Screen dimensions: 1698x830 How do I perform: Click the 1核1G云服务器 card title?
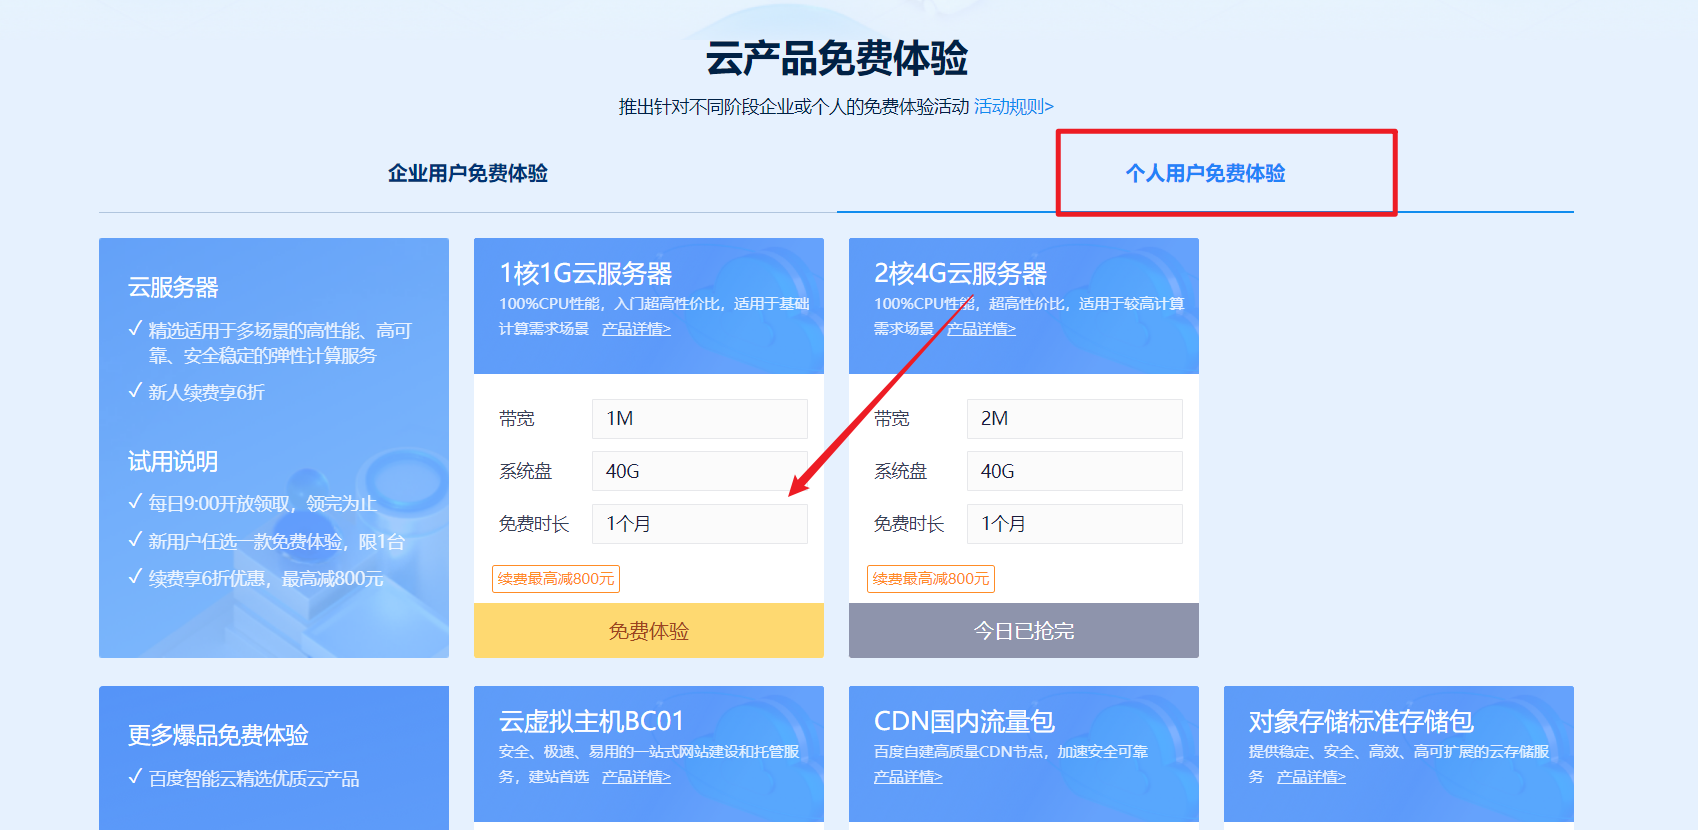[x=586, y=273]
